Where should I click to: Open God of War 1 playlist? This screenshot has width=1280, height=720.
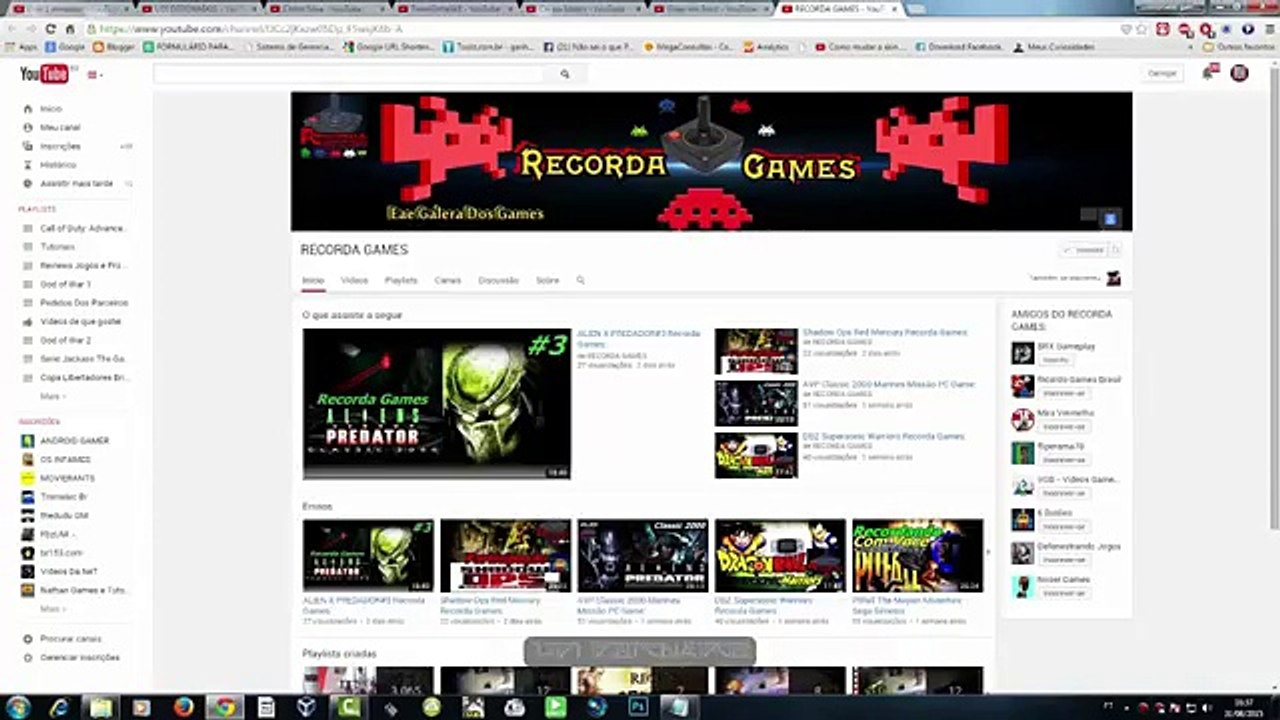click(65, 284)
